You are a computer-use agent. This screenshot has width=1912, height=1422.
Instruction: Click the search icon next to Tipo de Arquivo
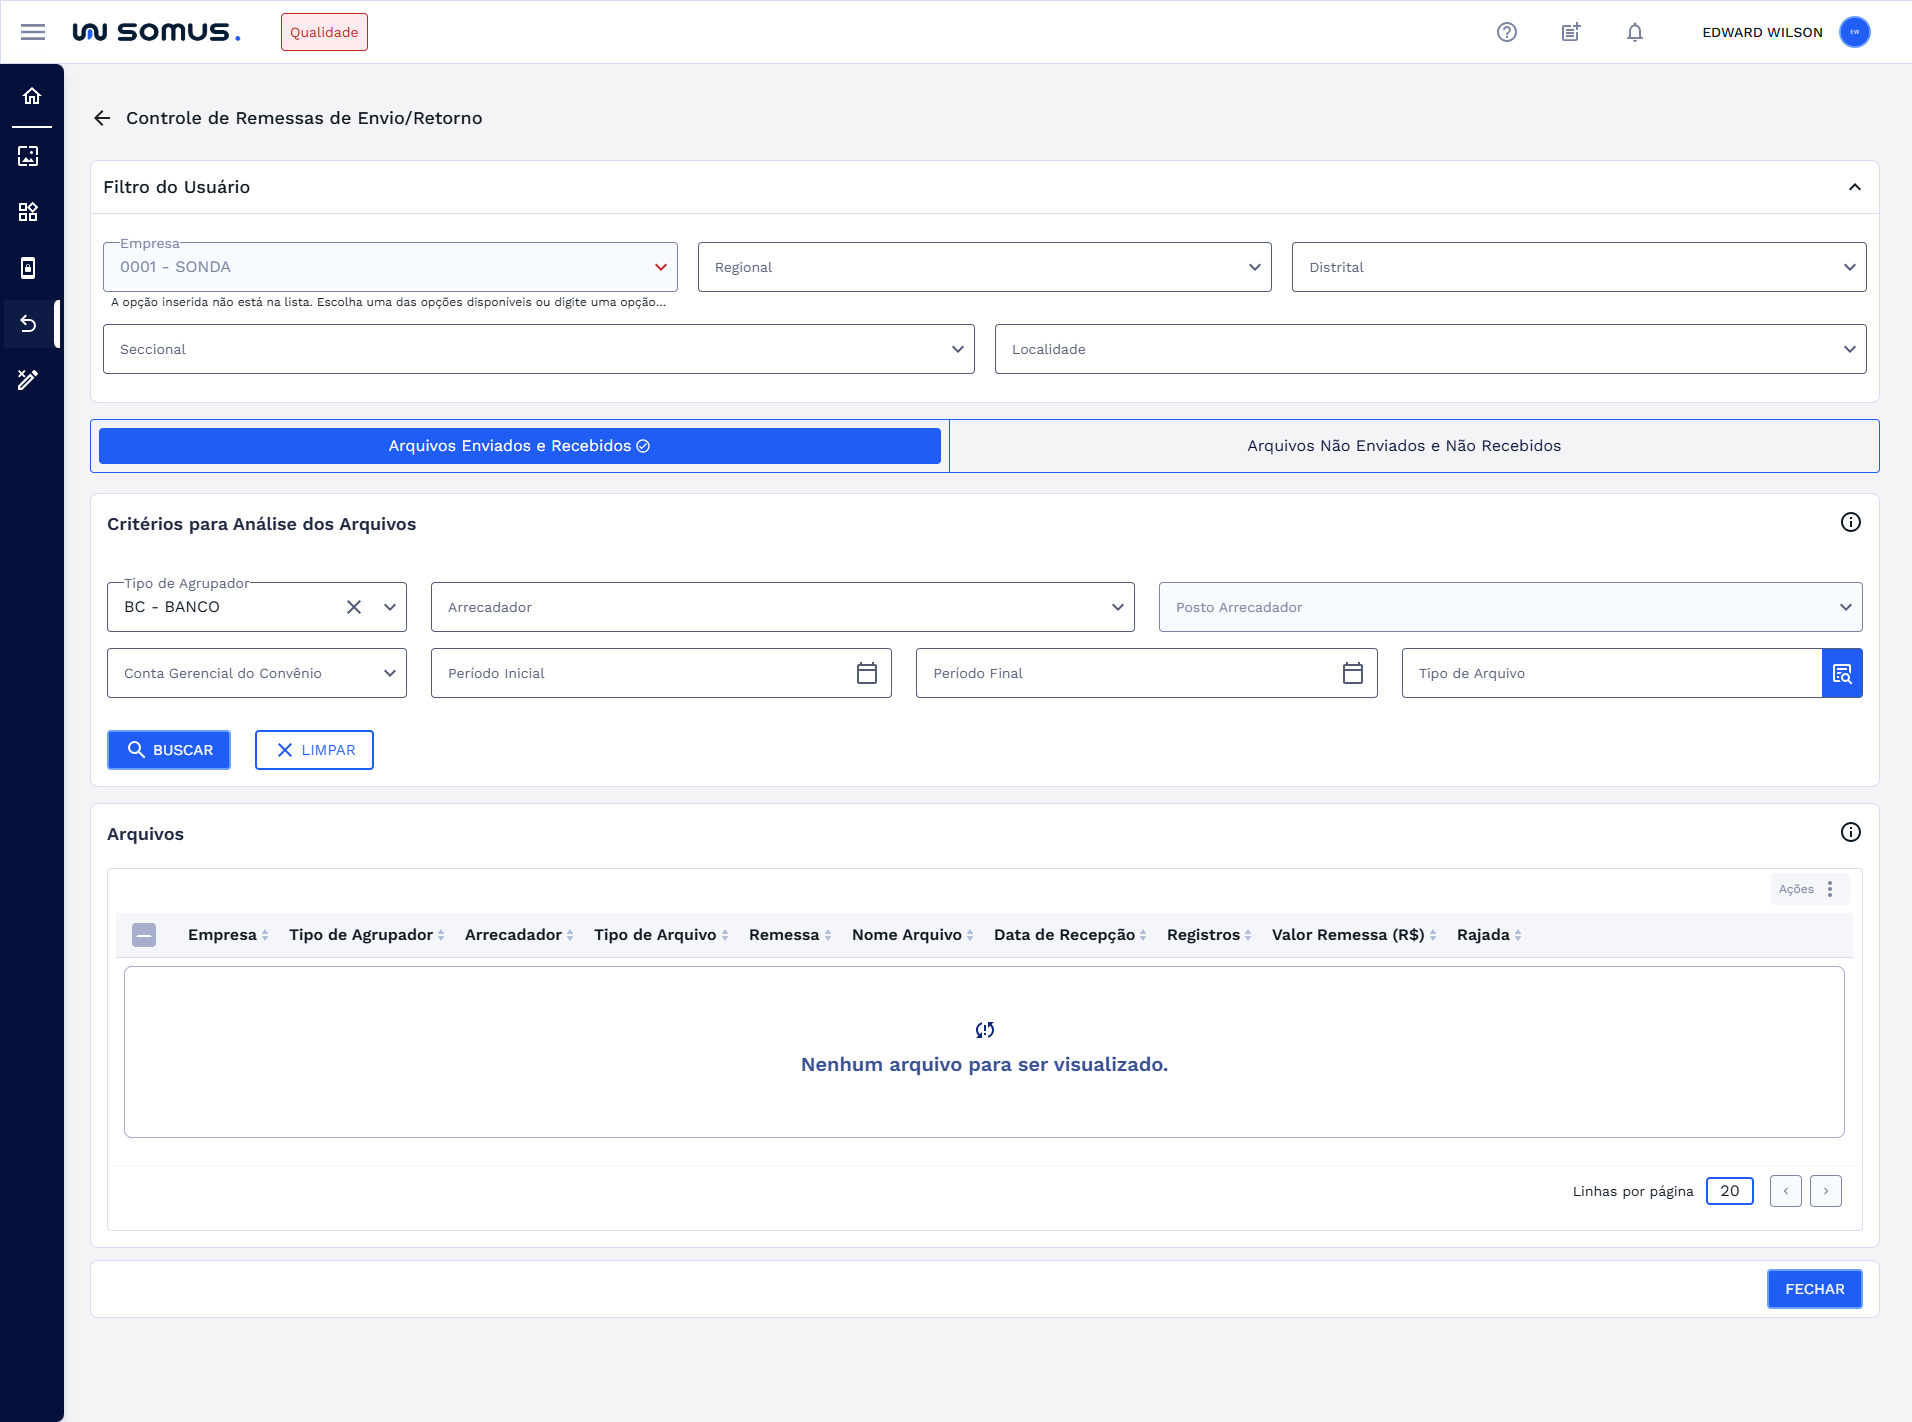(1843, 673)
